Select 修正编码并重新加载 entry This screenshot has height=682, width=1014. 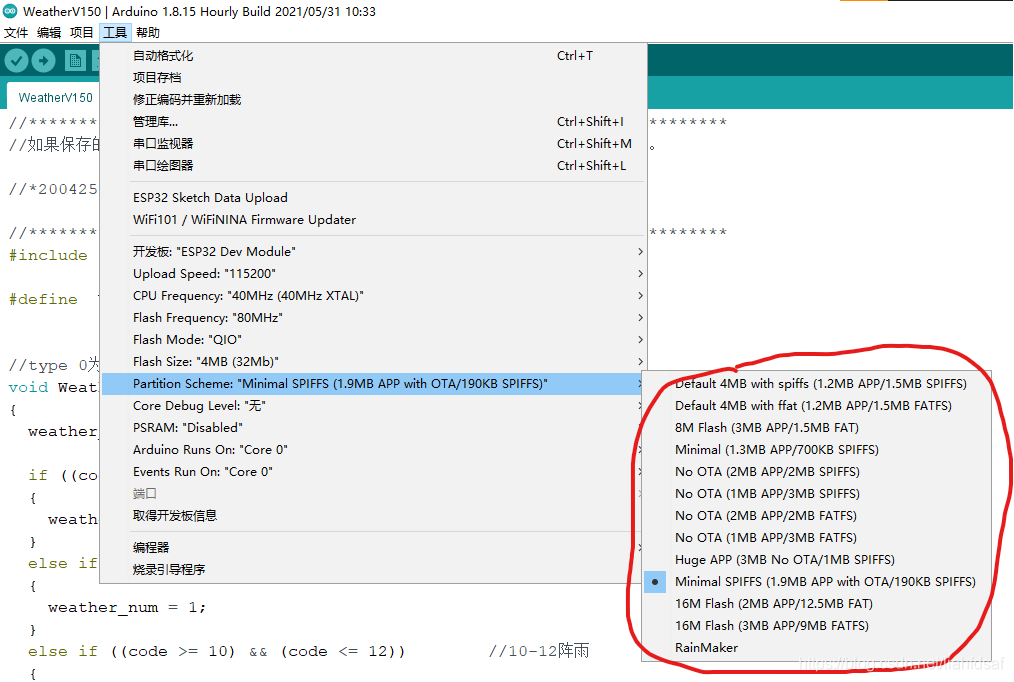[x=374, y=100]
